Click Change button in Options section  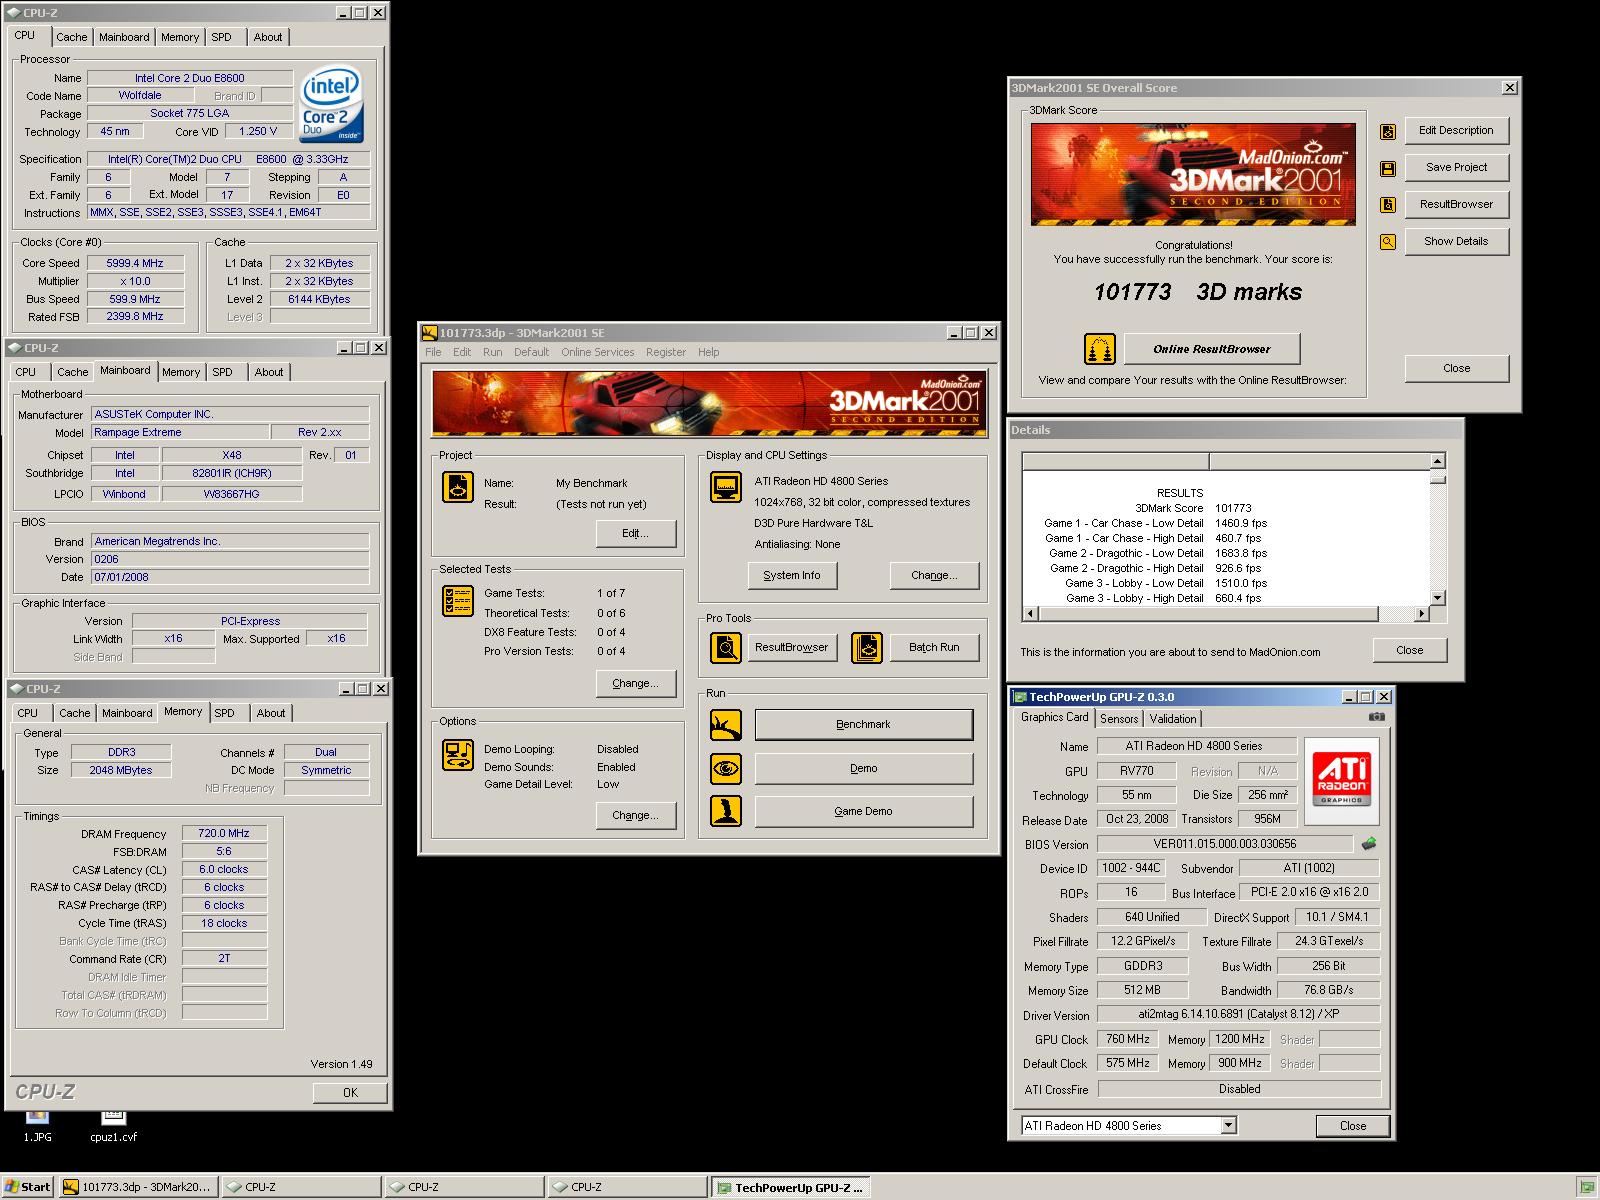coord(635,815)
